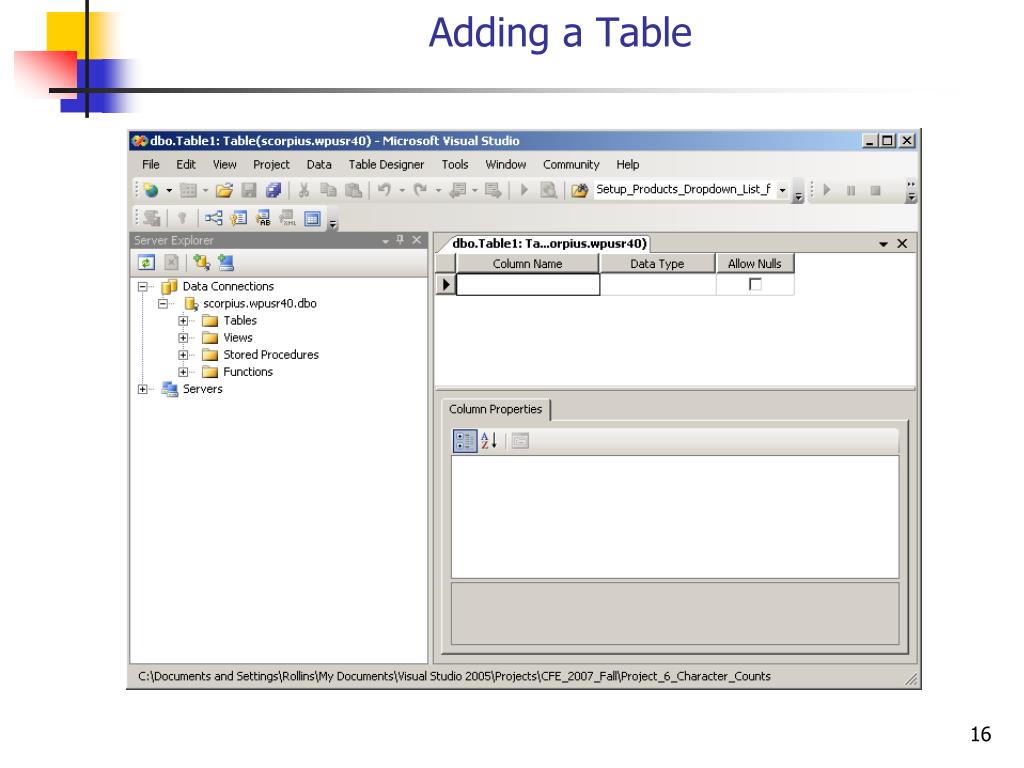Viewport: 1024px width, 768px height.
Task: Collapse the Data Connections node
Action: 143,287
